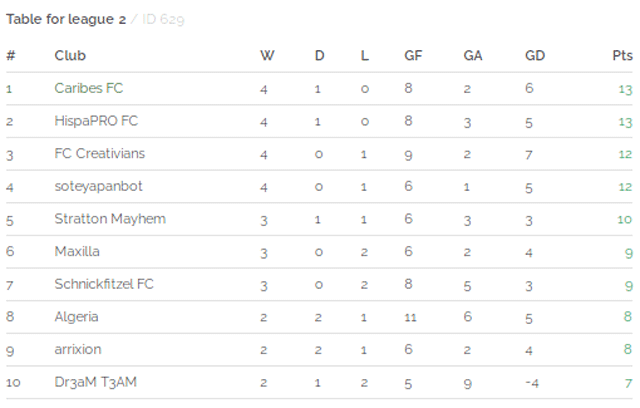Open the Maxilla club entry

[x=77, y=251]
